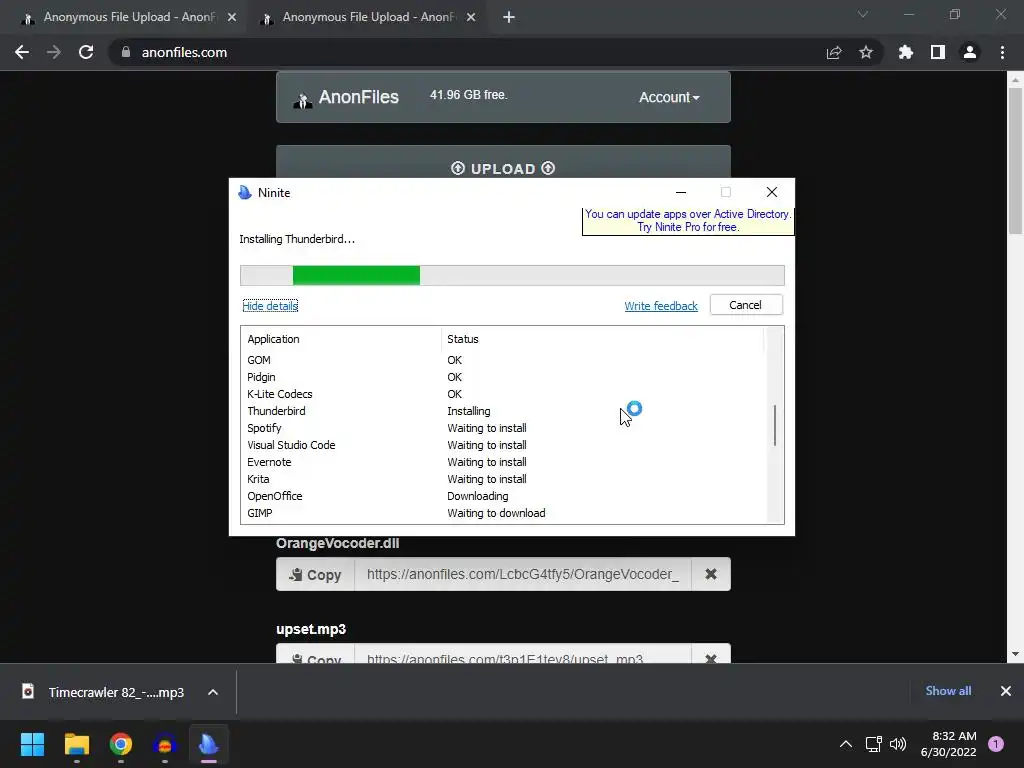Open the Chrome extensions puzzle icon
Viewport: 1024px width, 768px height.
tap(906, 52)
